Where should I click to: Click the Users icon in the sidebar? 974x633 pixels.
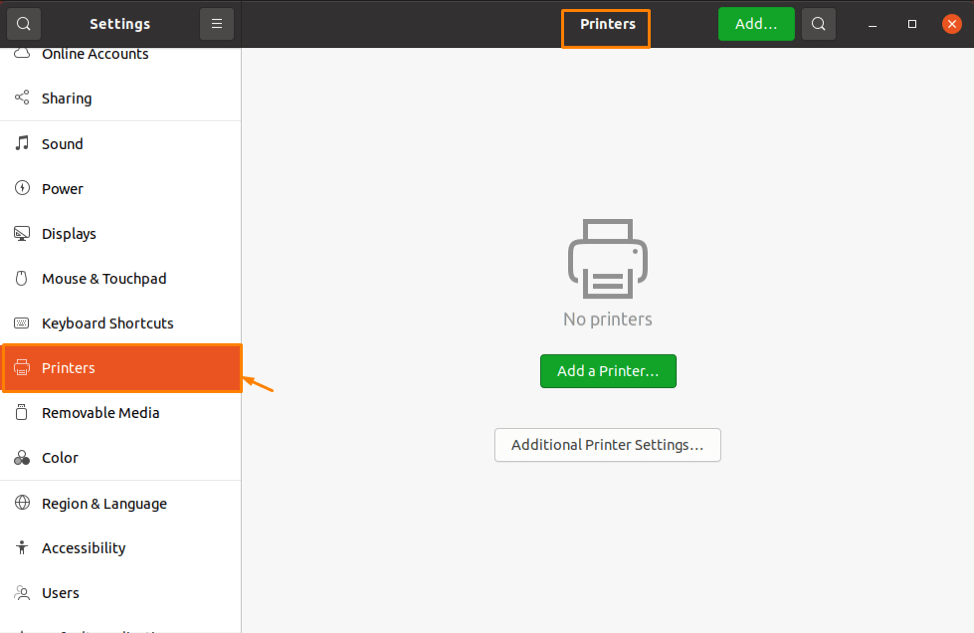[x=21, y=592]
